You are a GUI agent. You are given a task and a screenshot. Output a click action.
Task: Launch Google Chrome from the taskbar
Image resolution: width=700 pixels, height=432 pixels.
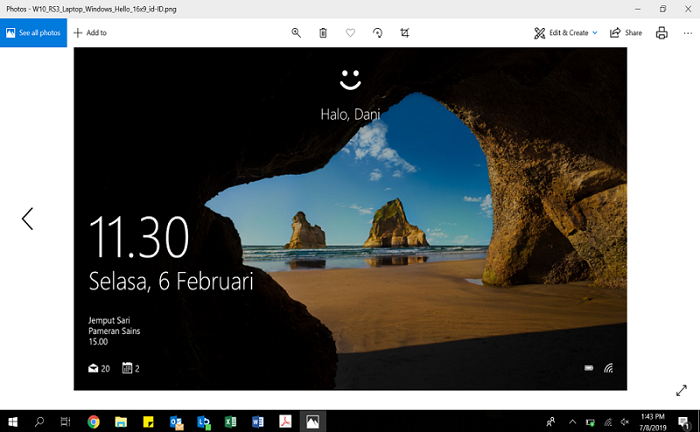click(94, 421)
